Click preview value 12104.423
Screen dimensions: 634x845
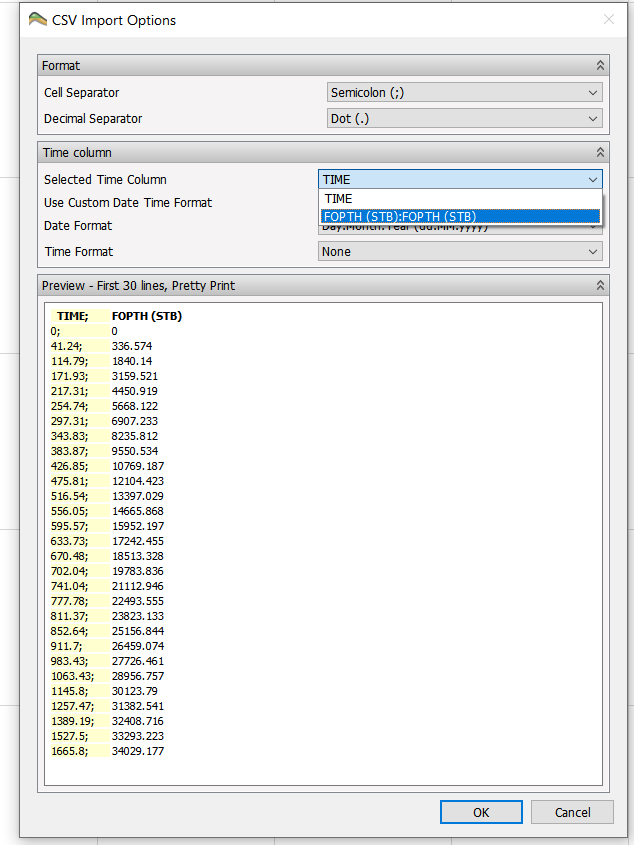138,481
